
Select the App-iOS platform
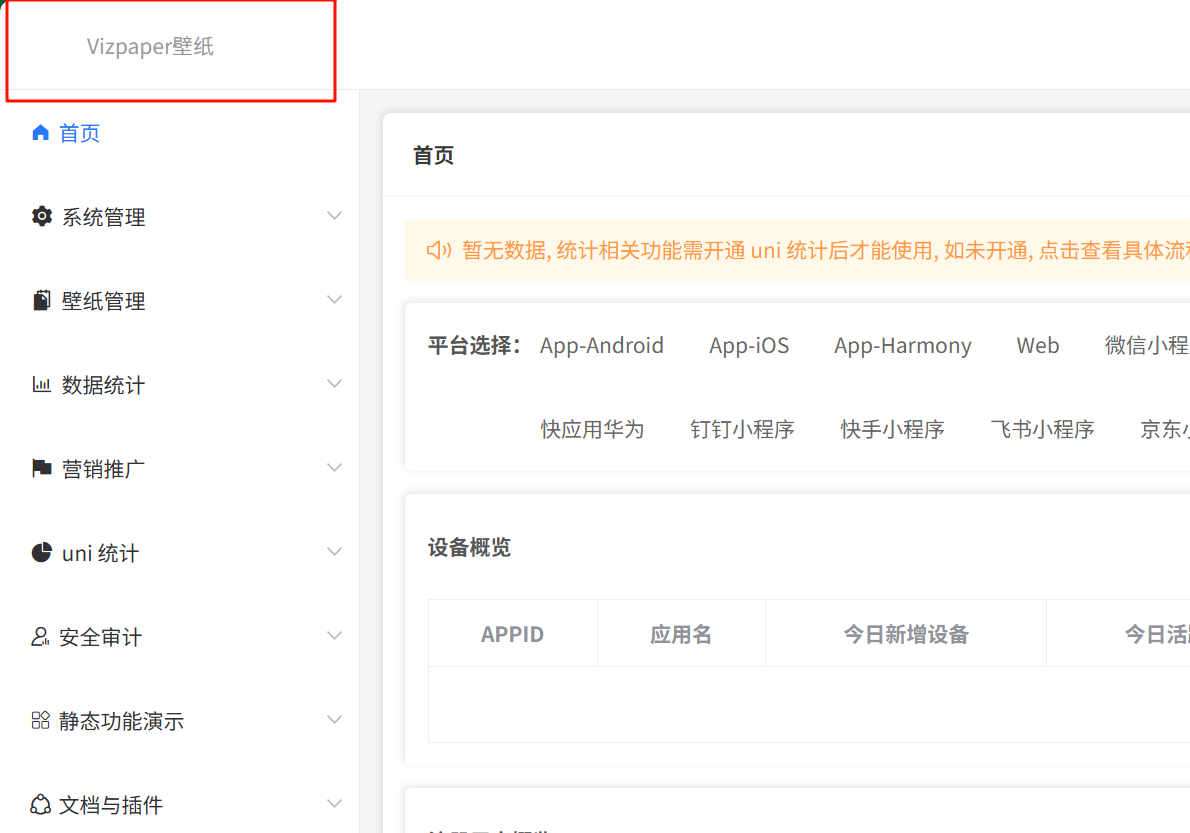(x=749, y=345)
